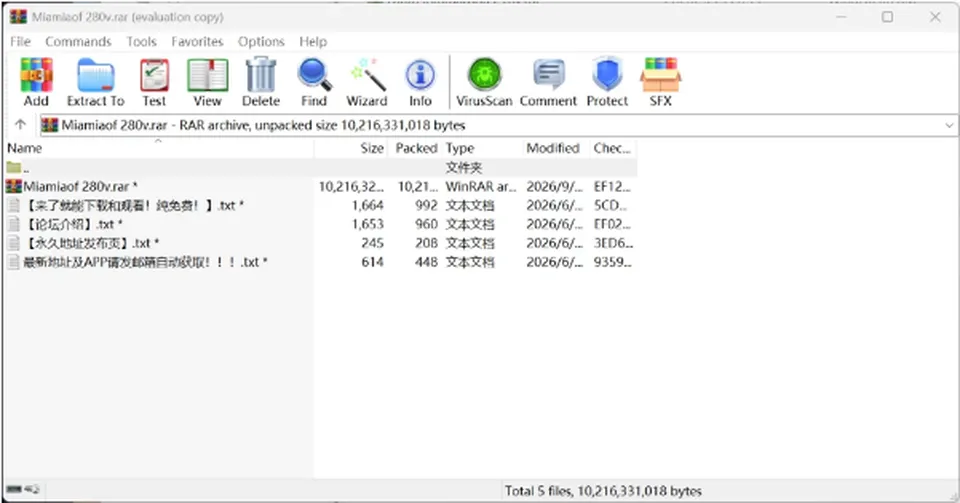Expand the archive path dropdown

(x=949, y=125)
